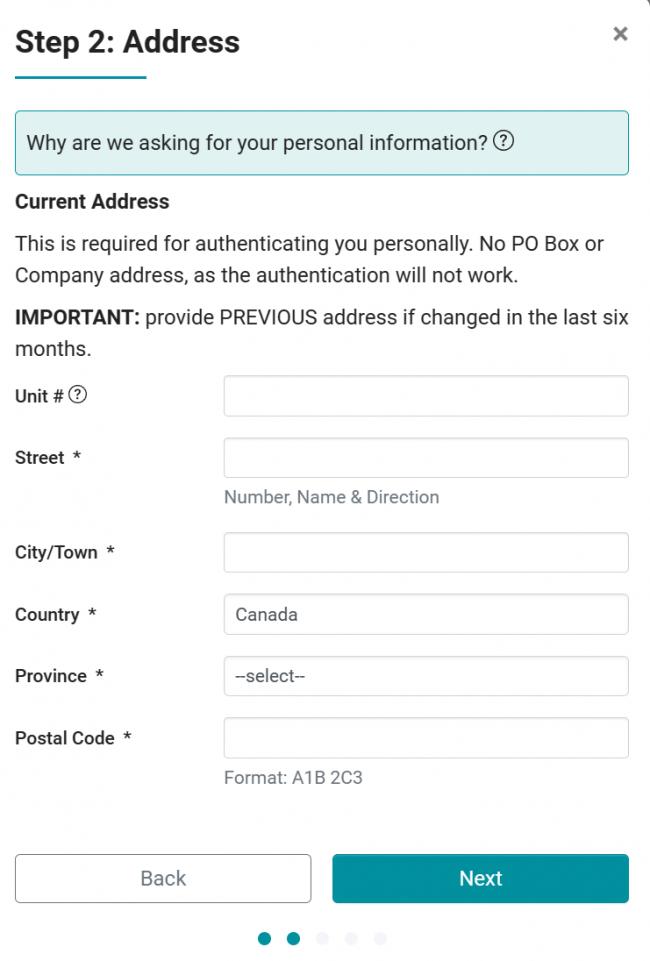Expand the 'Why are we asking' info banner

point(322,143)
